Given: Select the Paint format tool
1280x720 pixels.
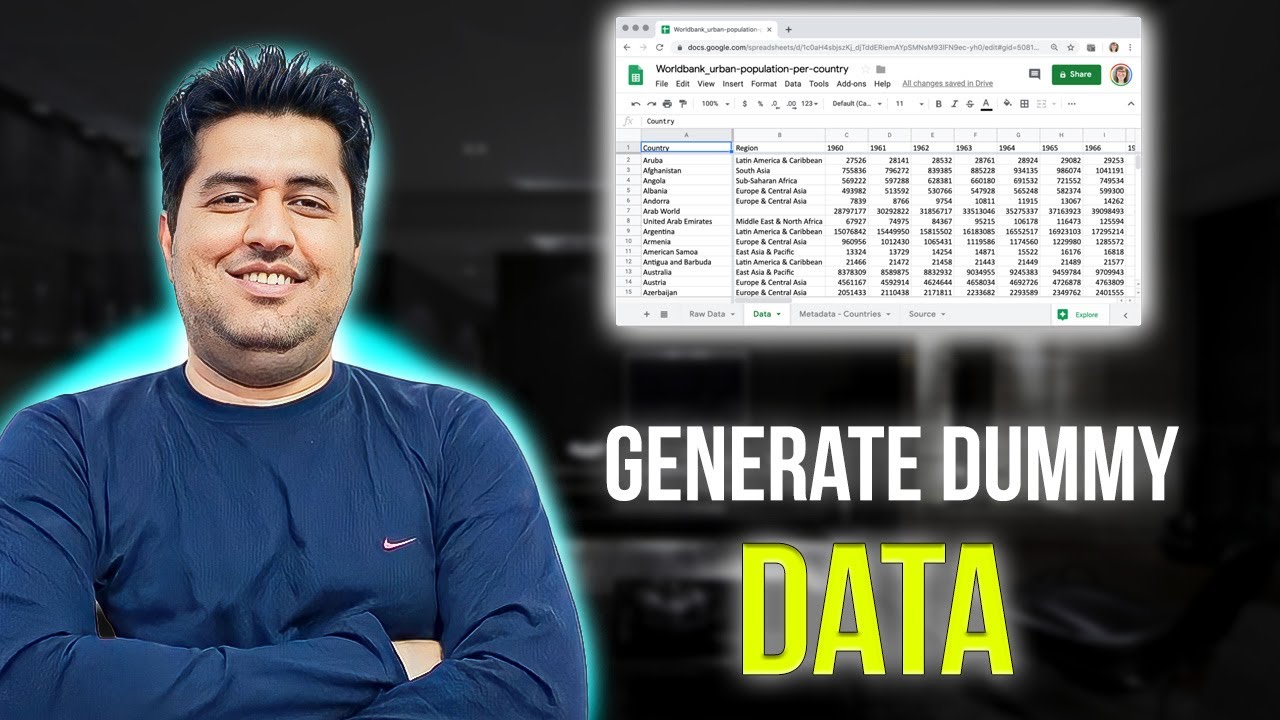Looking at the screenshot, I should point(683,104).
